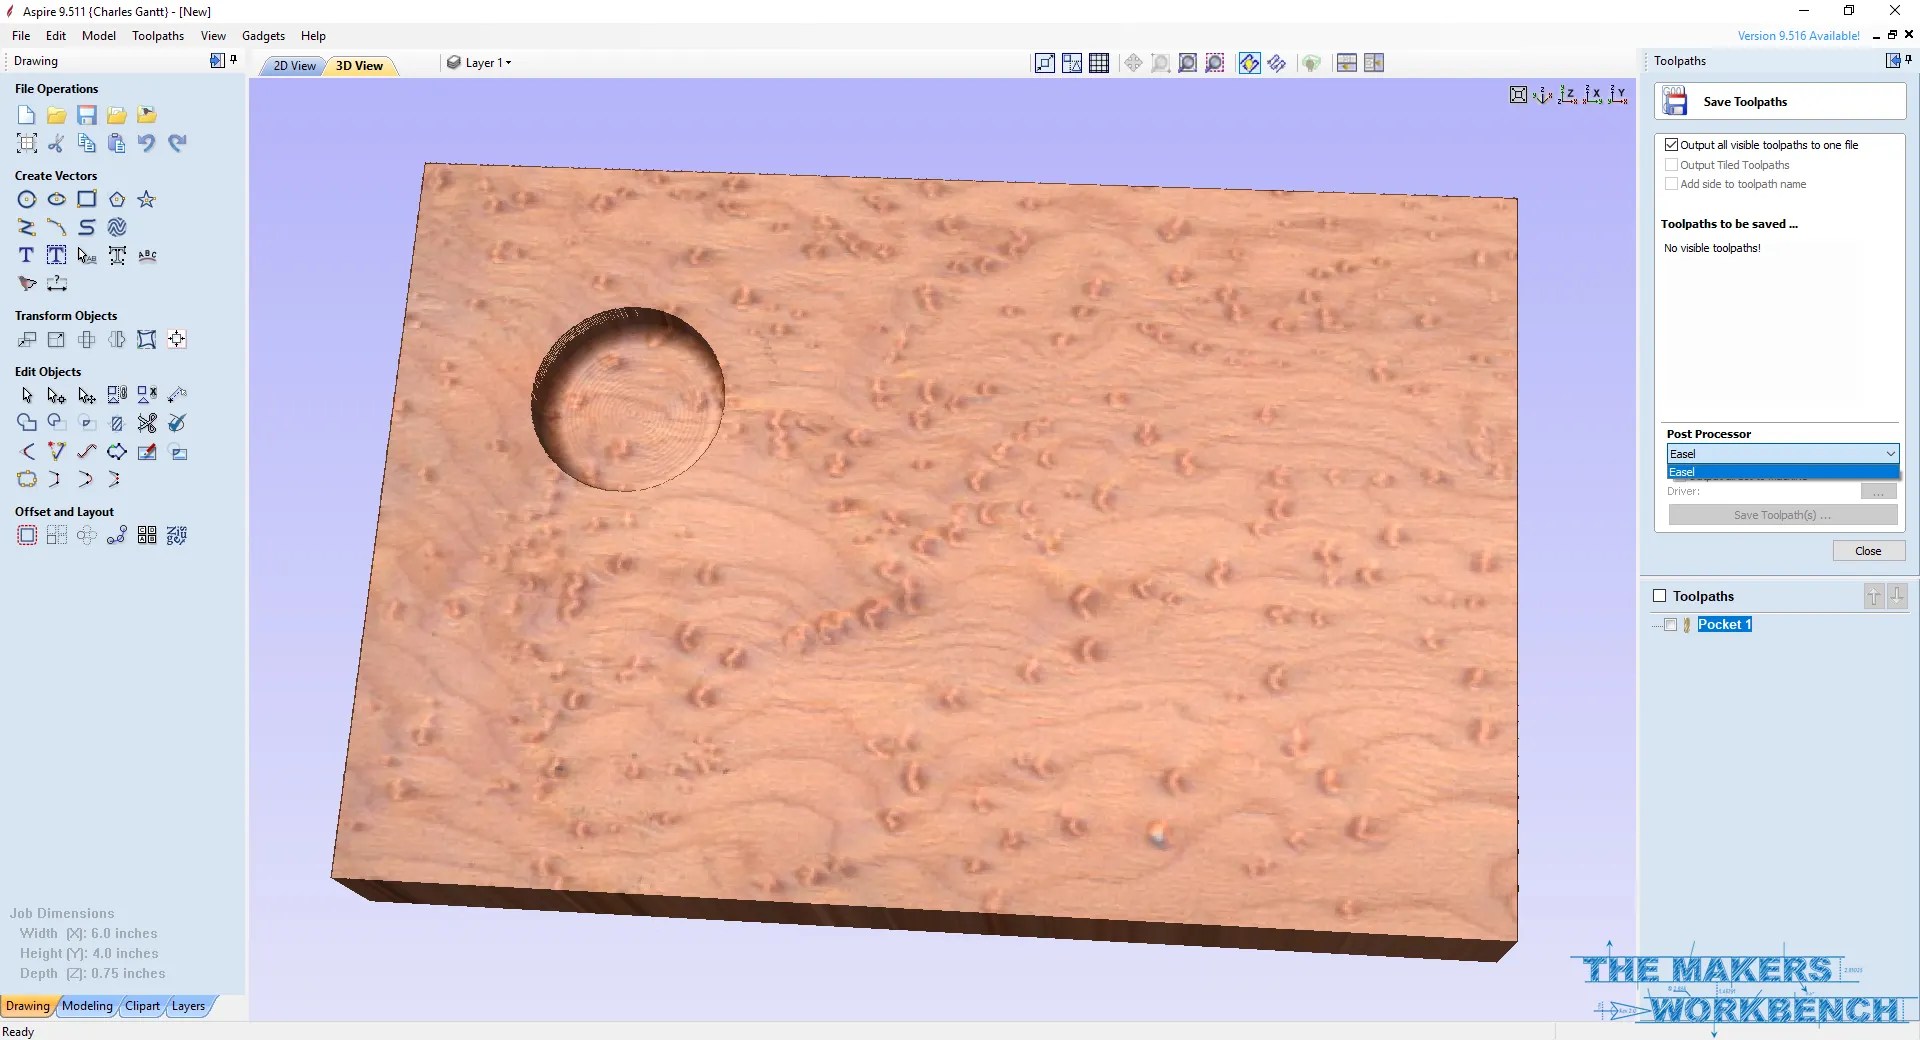Check Add side to toolpath name

[x=1670, y=184]
